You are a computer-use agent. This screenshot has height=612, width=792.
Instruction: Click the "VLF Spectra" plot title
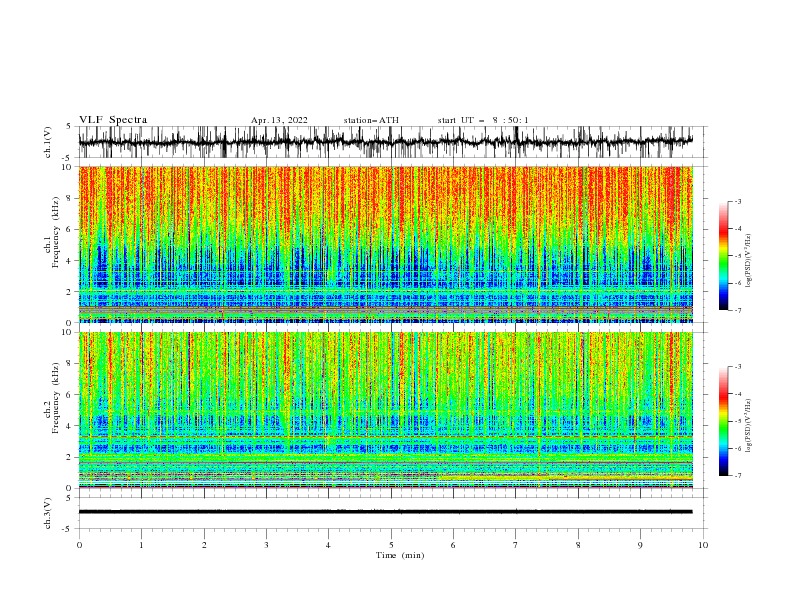pyautogui.click(x=113, y=120)
